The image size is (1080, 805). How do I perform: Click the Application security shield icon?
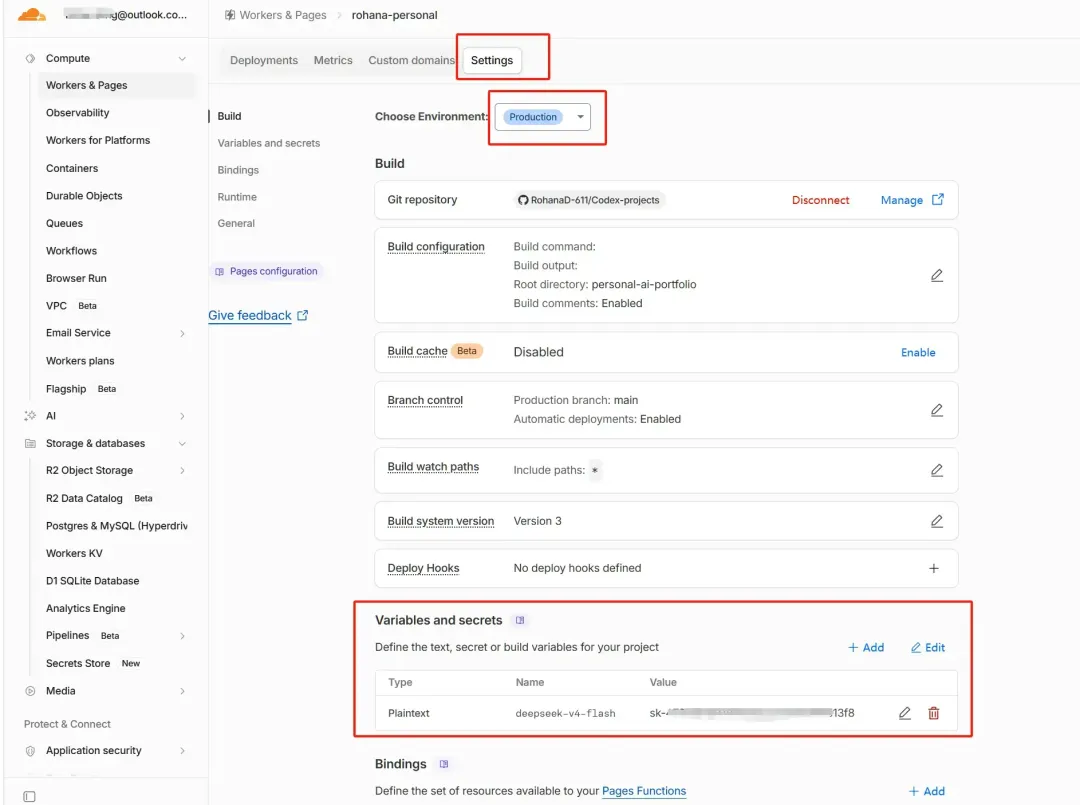30,751
